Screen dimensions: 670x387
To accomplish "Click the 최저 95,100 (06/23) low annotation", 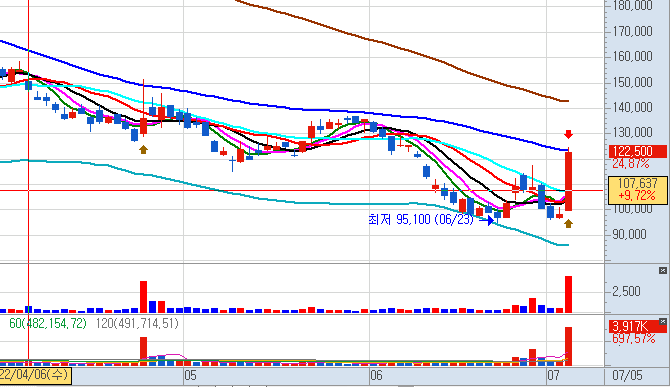I will pos(421,220).
